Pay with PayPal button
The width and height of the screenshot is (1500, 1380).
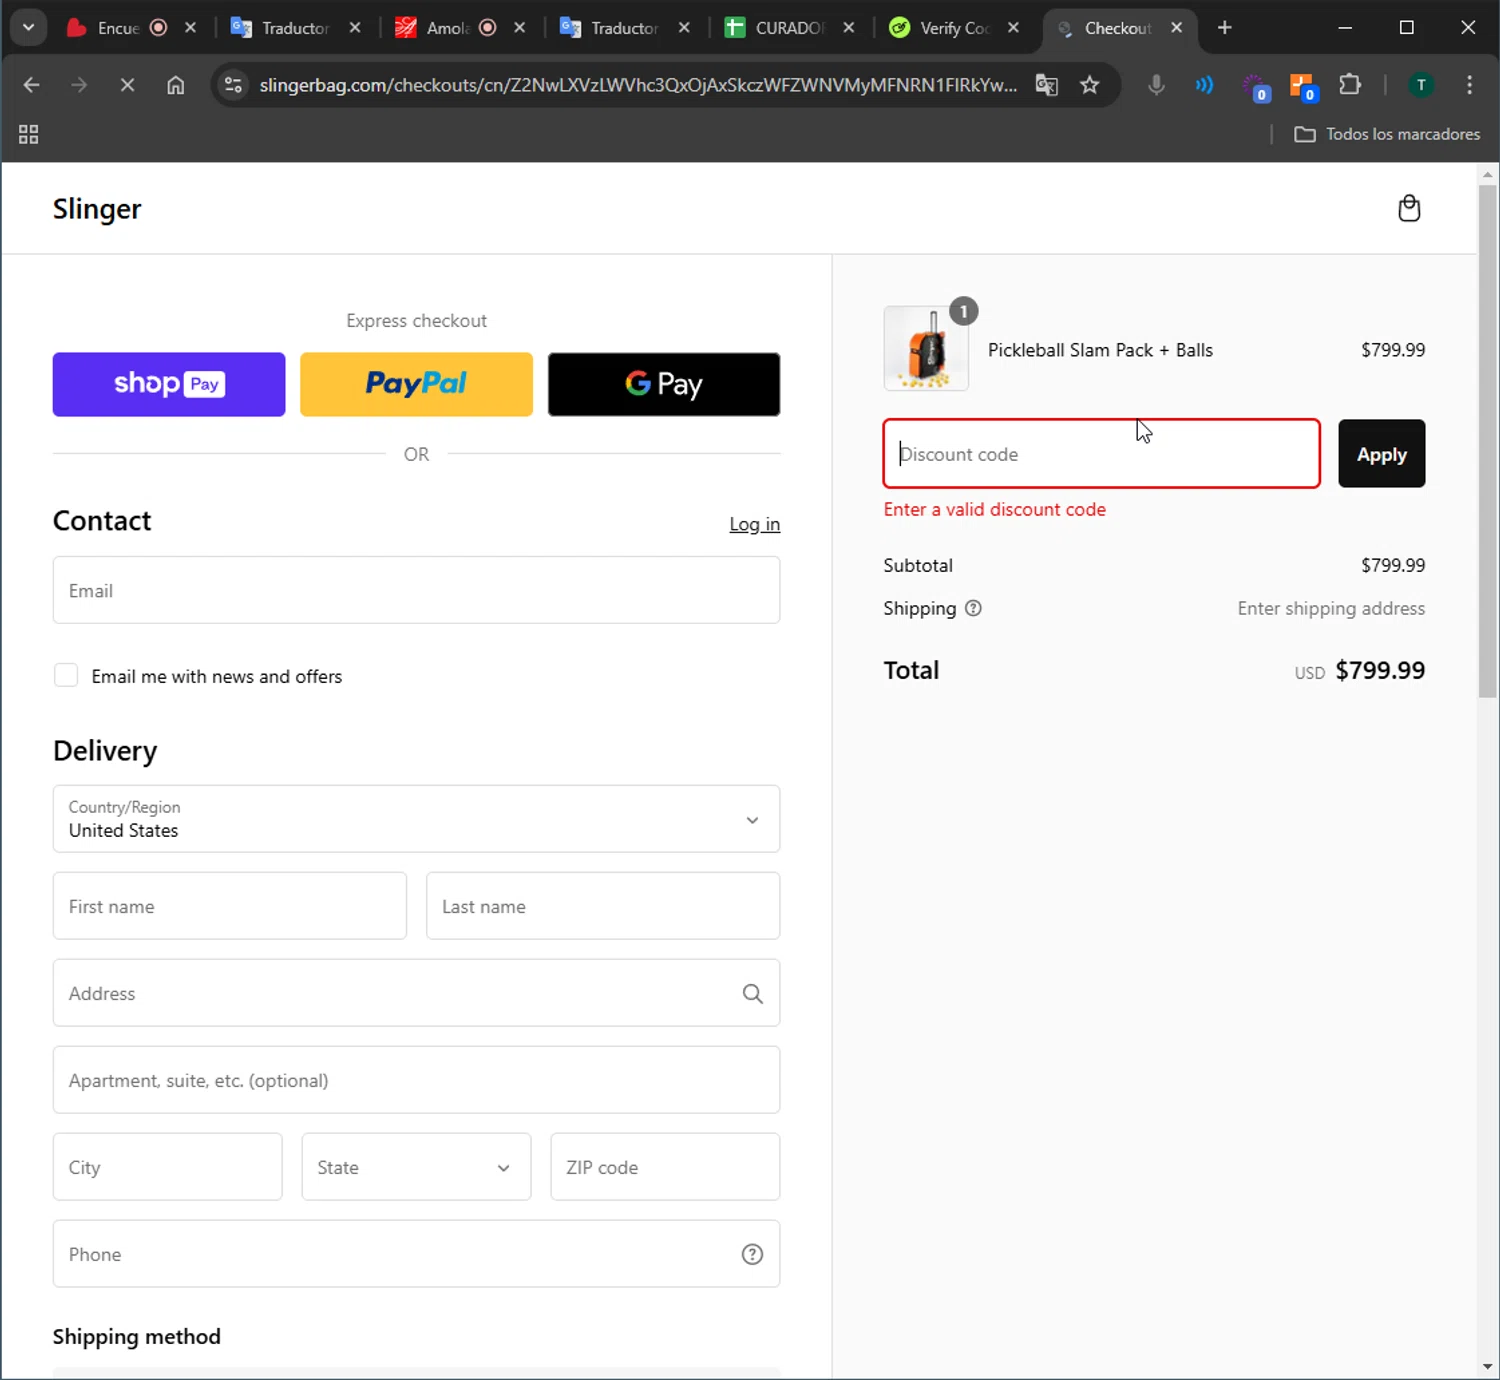tap(416, 384)
